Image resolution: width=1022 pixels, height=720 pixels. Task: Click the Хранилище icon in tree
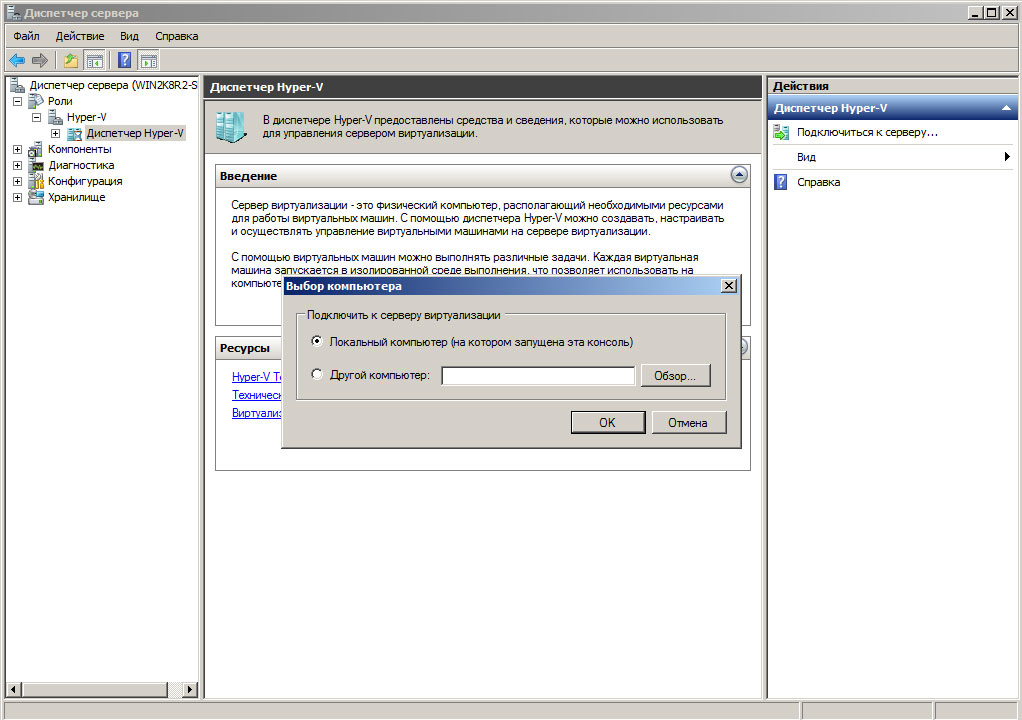[36, 197]
